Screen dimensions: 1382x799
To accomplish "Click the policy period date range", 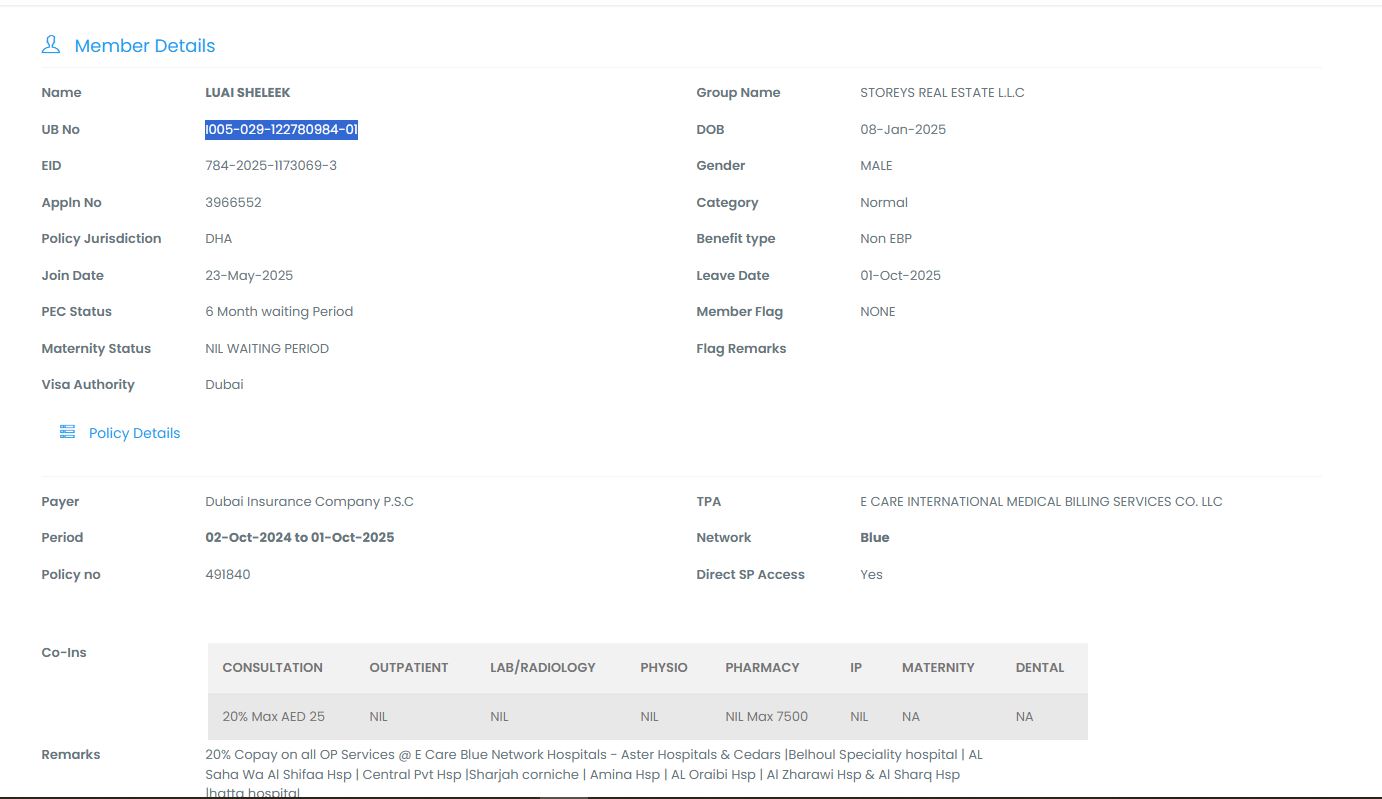I will (300, 538).
